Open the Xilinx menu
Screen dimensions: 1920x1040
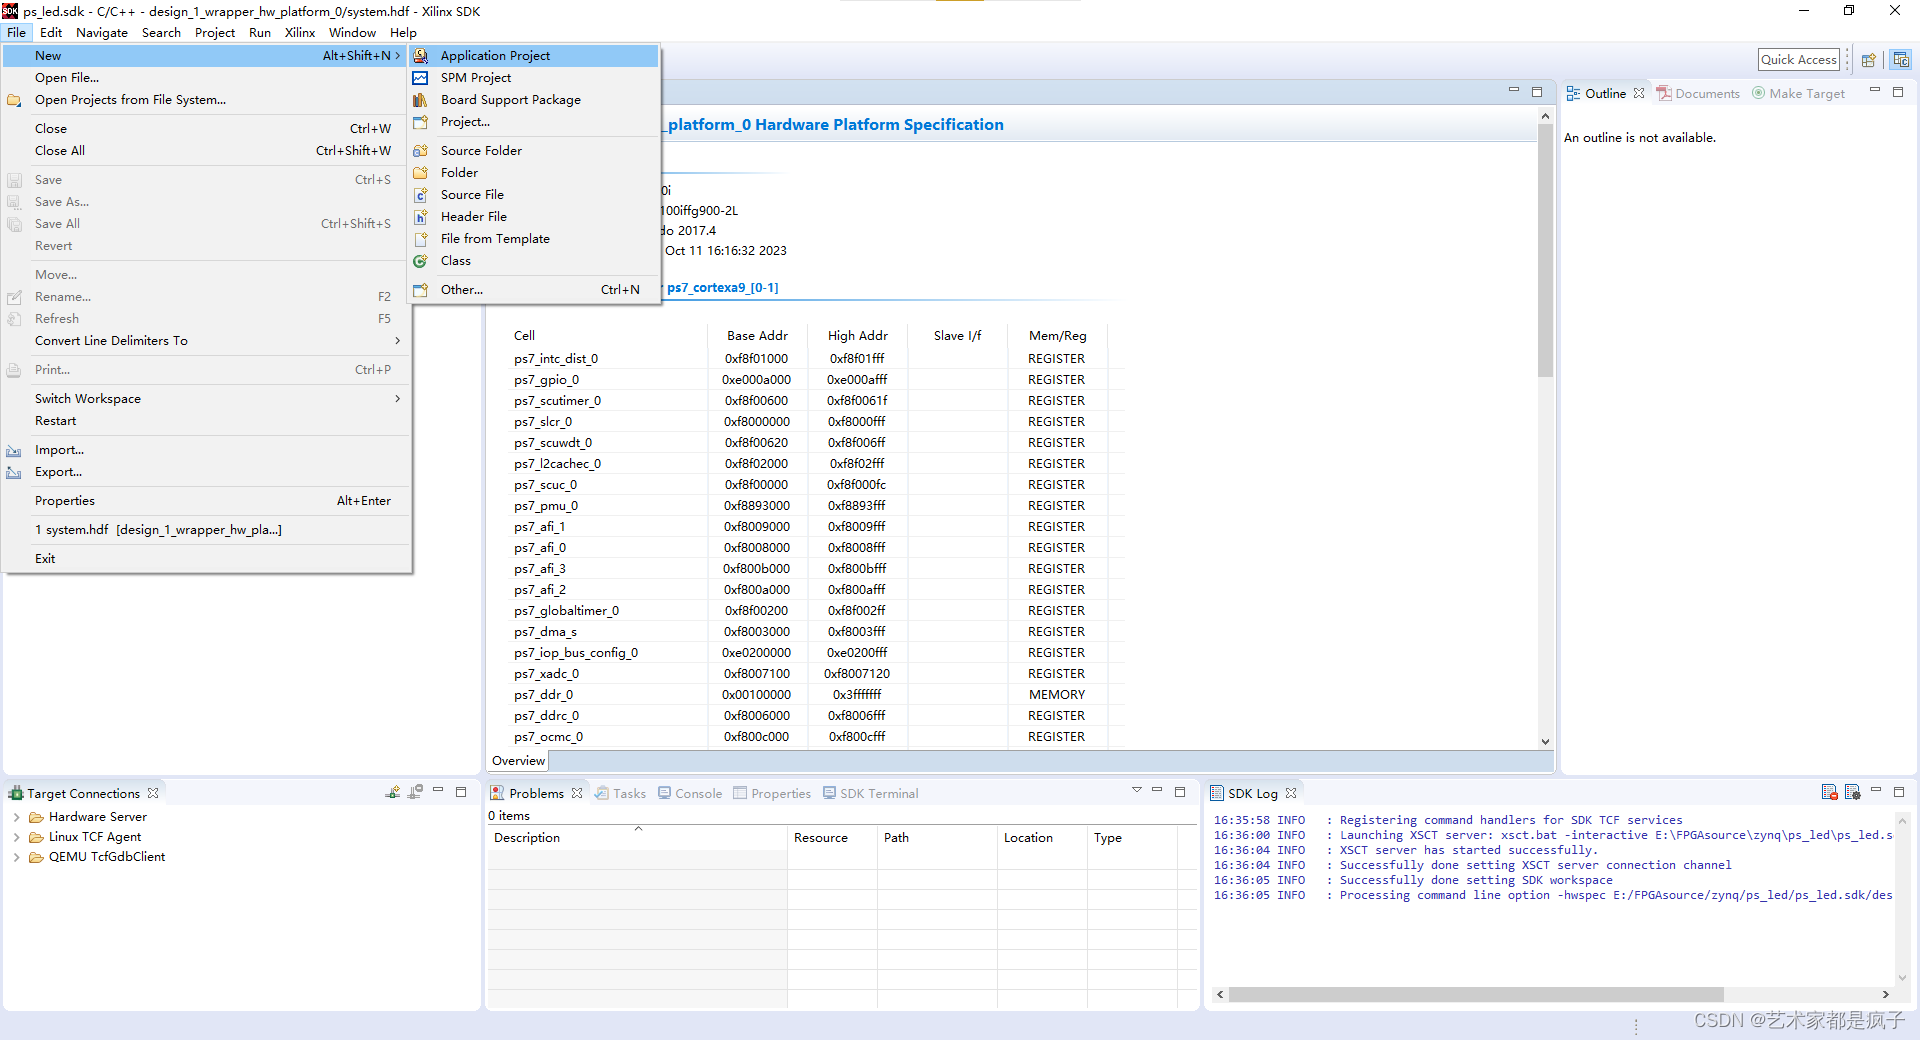coord(300,33)
